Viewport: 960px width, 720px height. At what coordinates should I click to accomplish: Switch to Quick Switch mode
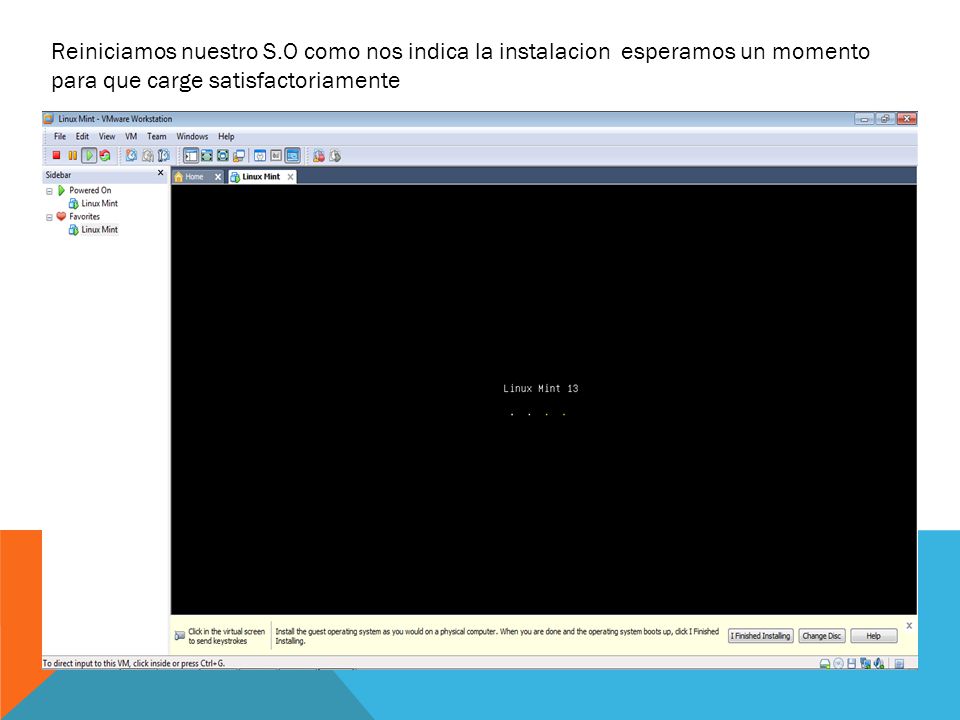tap(207, 156)
